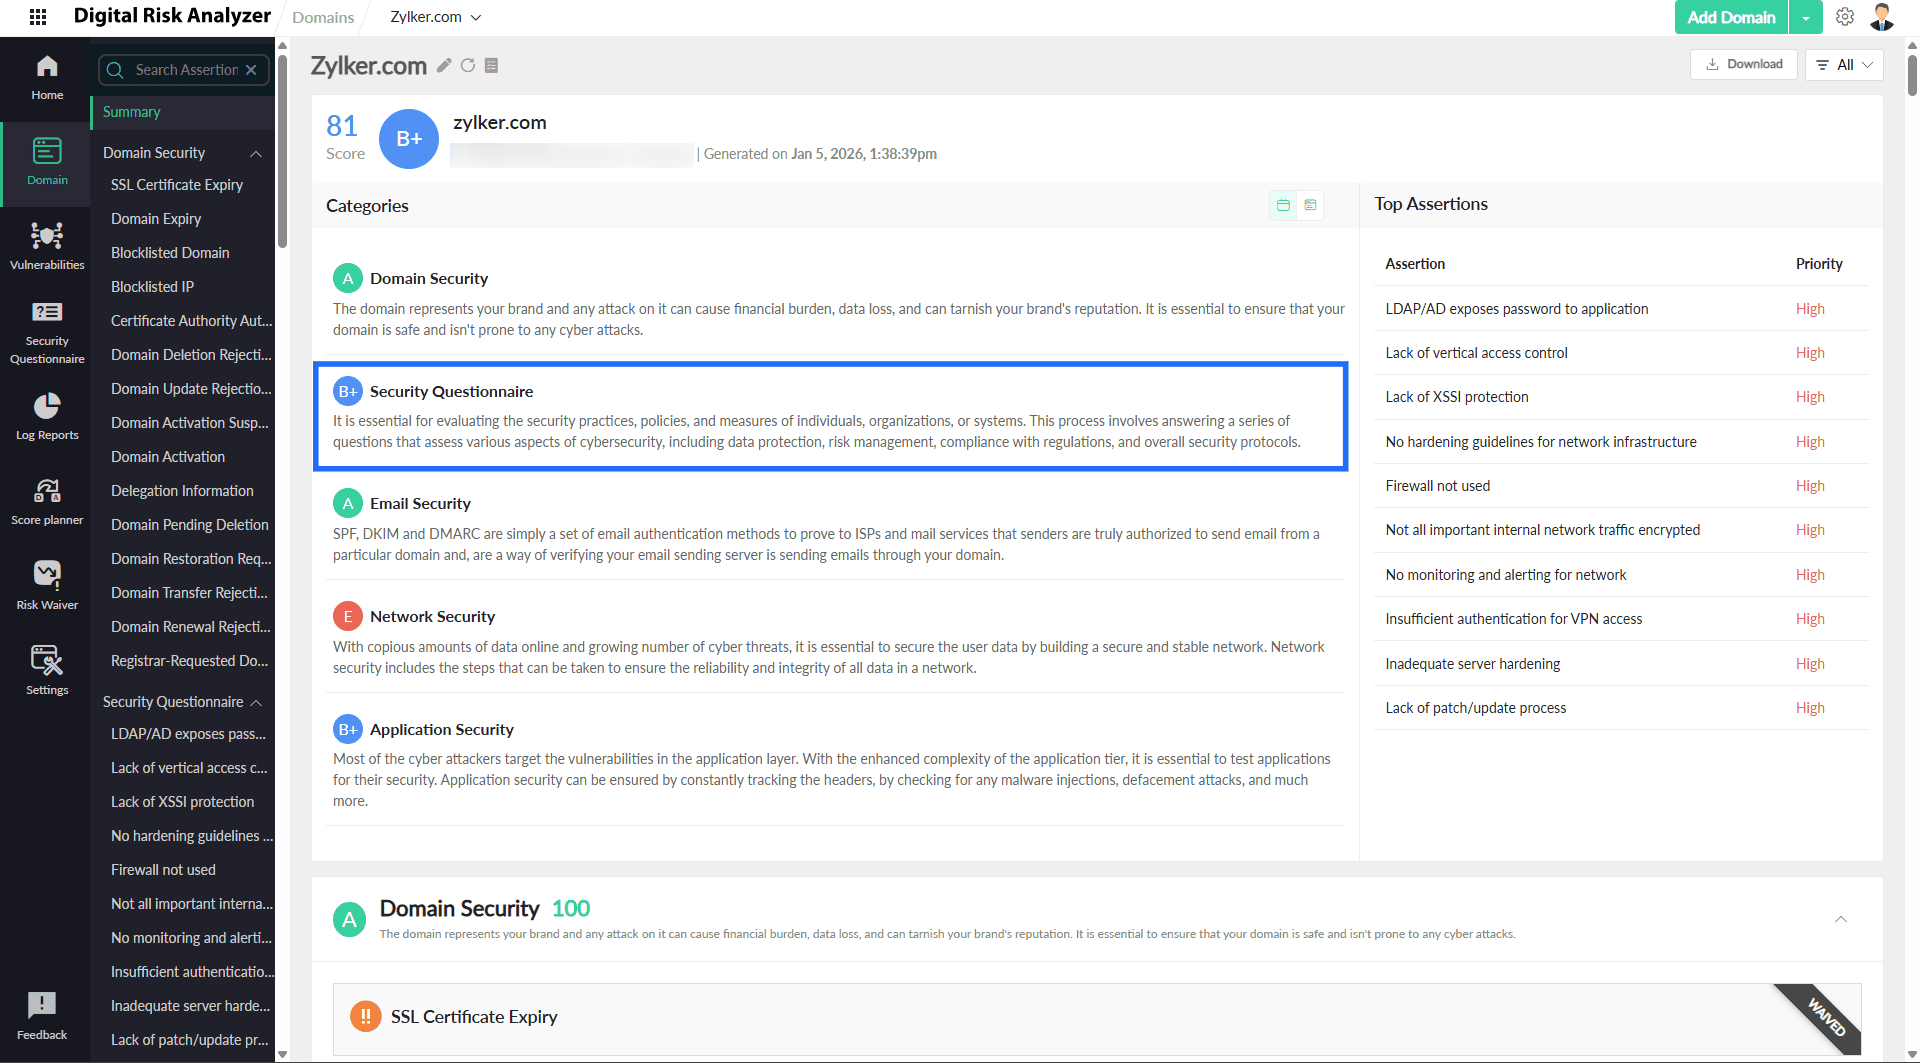Image resolution: width=1920 pixels, height=1063 pixels.
Task: Select SSL Certificate Expiry in sidebar
Action: click(177, 185)
